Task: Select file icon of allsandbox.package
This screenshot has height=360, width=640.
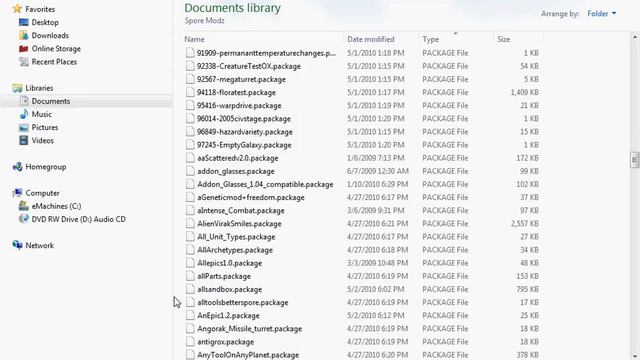Action: pos(190,289)
